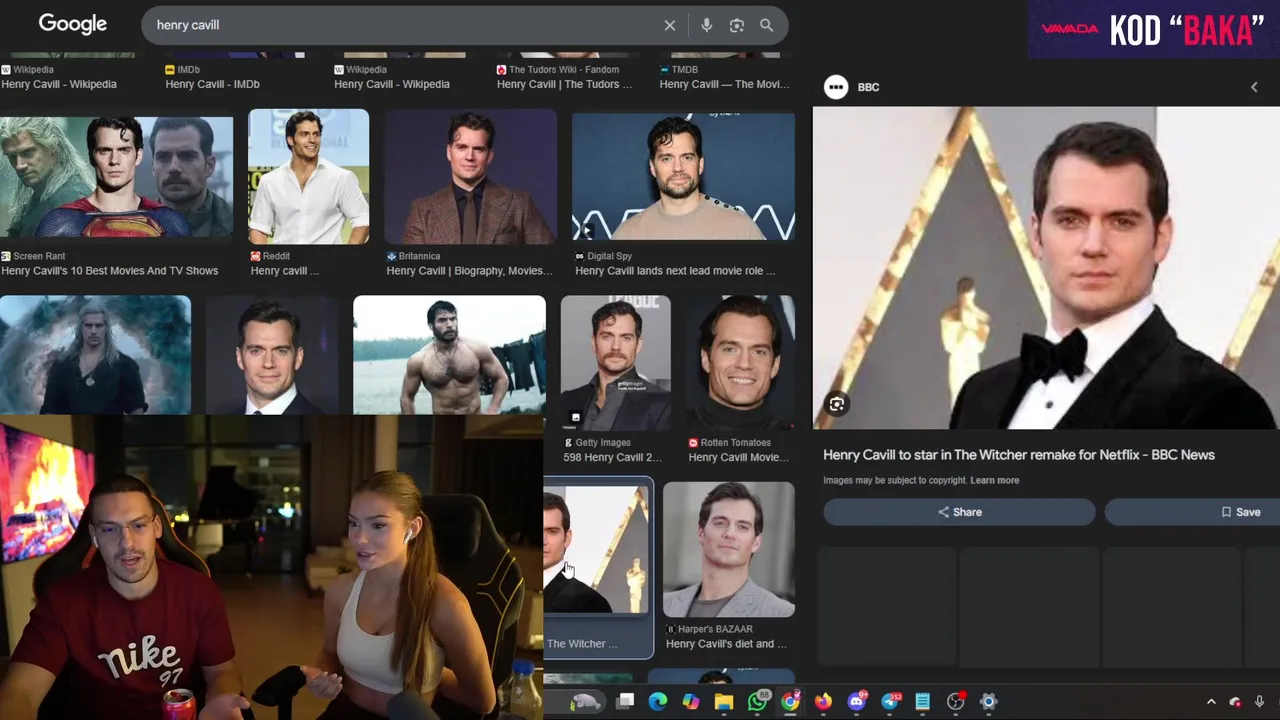1280x720 pixels.
Task: Click "598 Henry Cavill 2..." Getty caption
Action: (612, 458)
